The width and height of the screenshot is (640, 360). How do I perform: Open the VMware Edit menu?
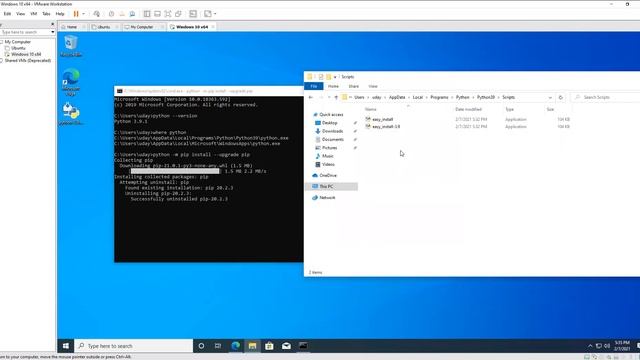[x=7, y=14]
